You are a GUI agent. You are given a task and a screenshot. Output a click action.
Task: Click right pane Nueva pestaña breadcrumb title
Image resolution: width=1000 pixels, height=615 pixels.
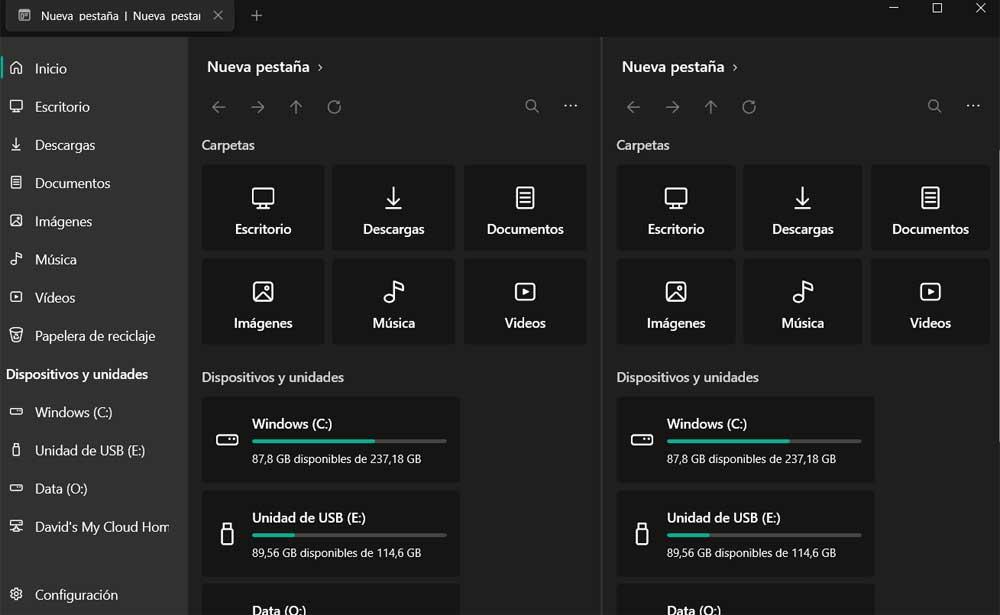[x=673, y=67]
